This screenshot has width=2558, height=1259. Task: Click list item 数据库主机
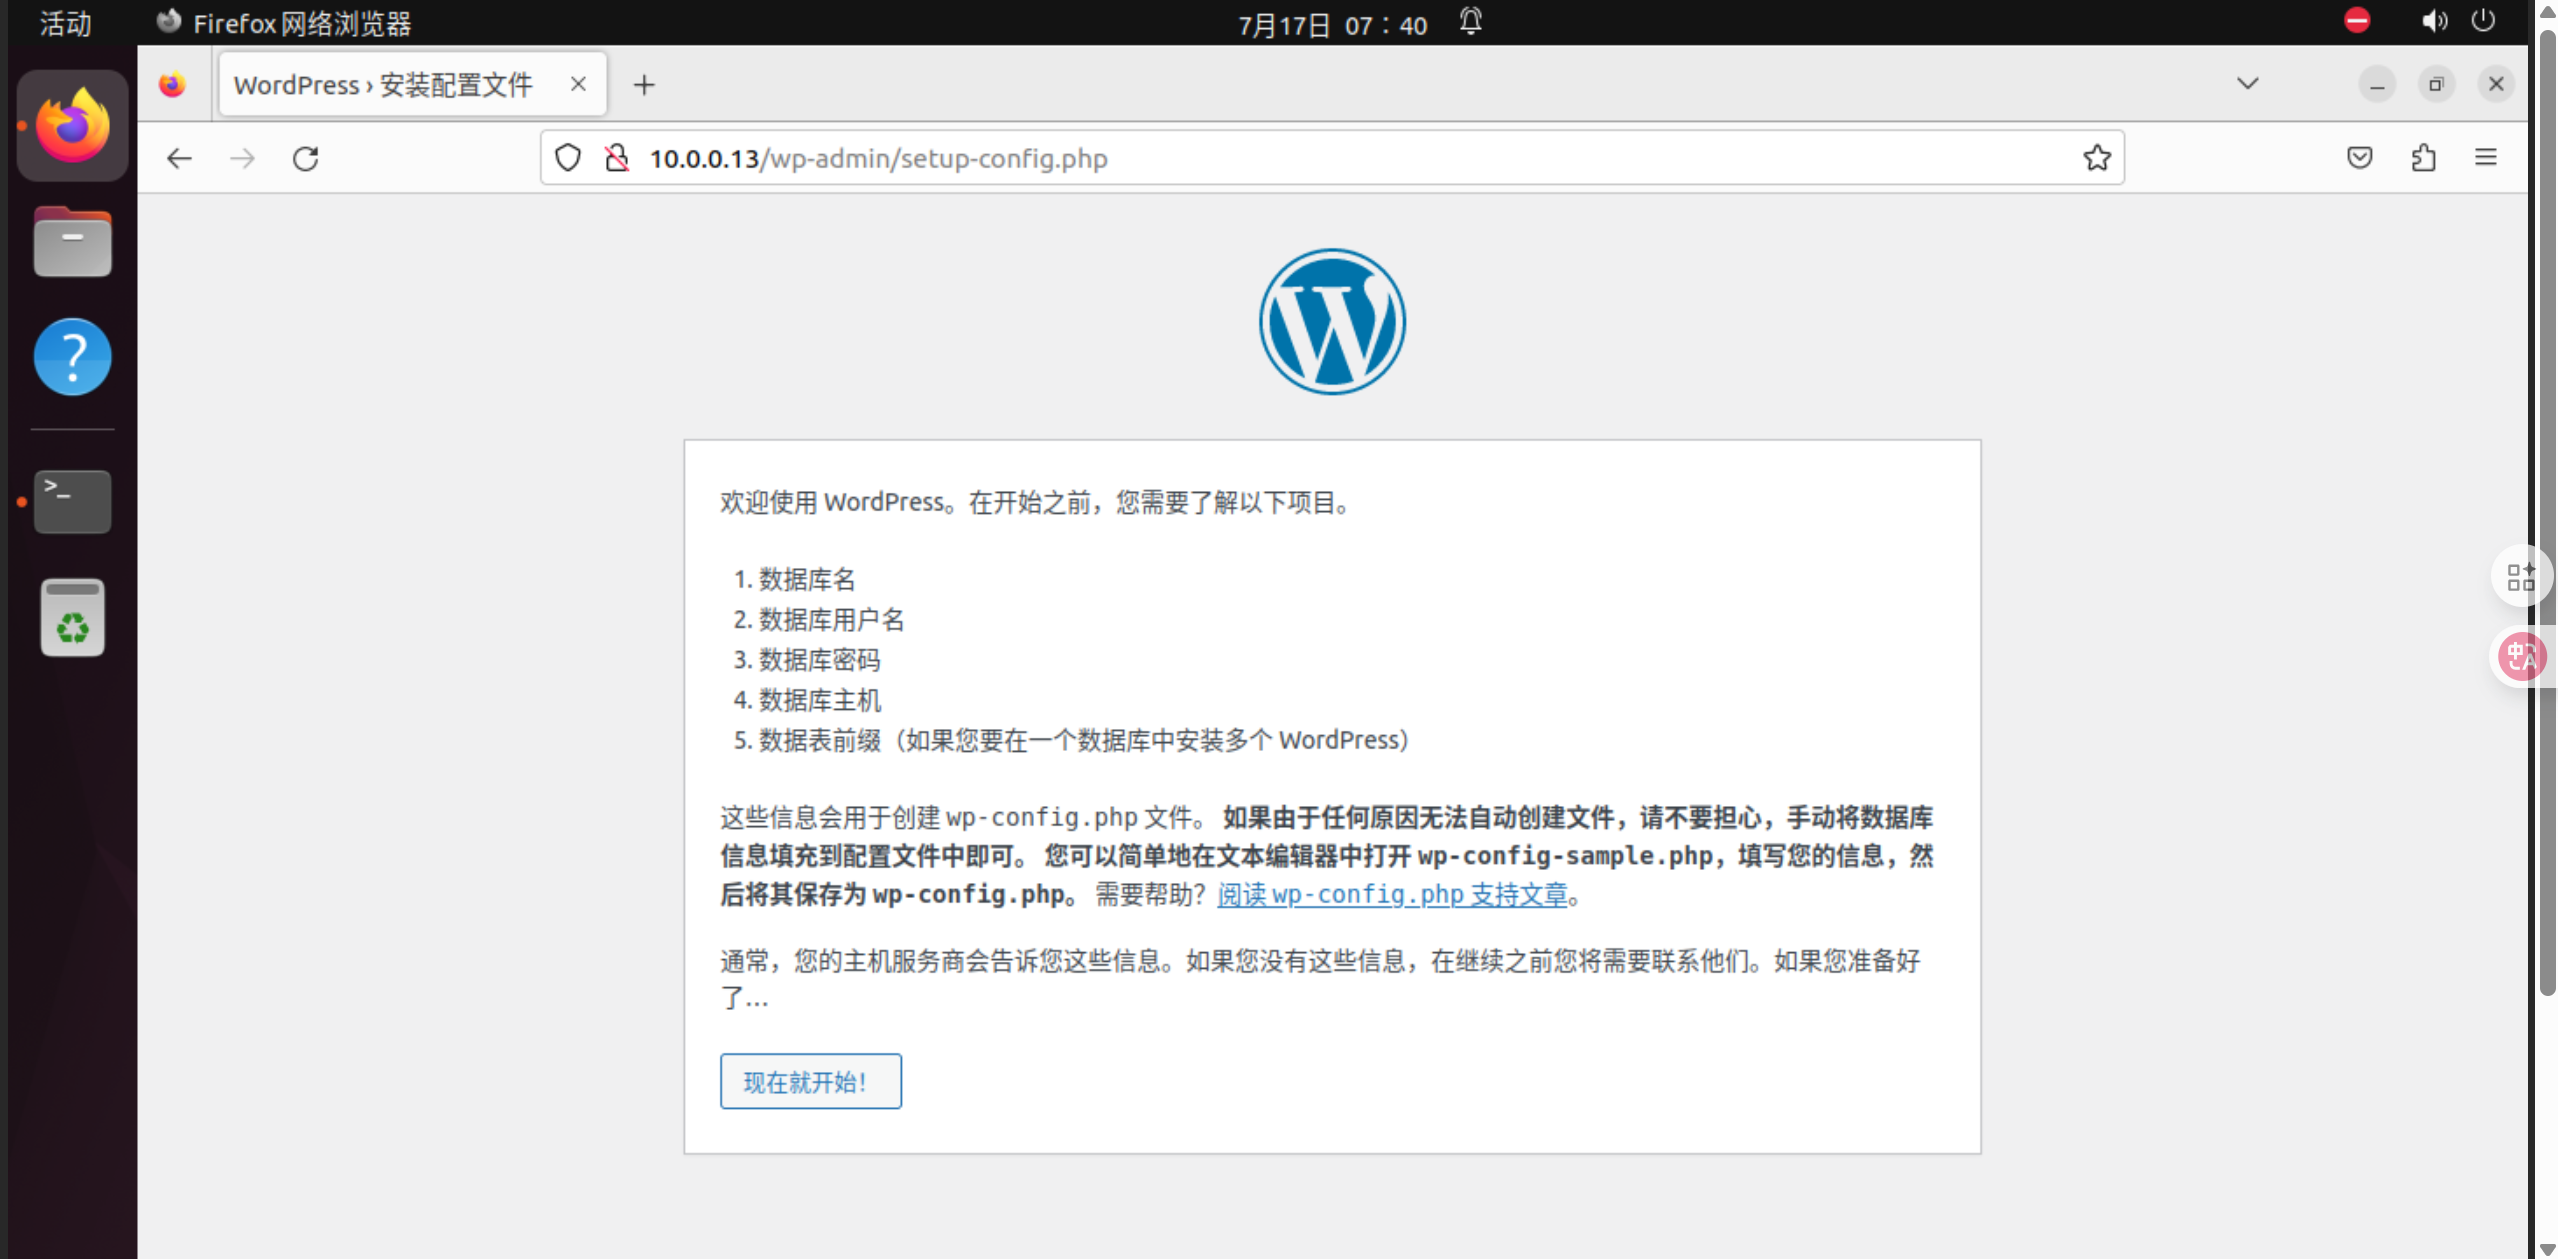[819, 699]
